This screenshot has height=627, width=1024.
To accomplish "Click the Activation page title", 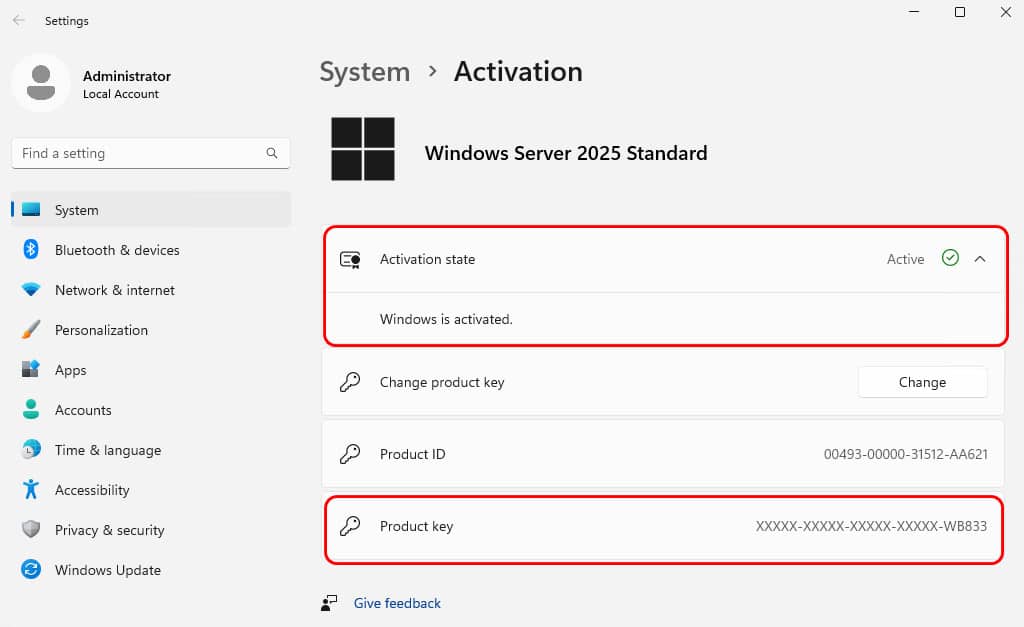I will point(518,71).
